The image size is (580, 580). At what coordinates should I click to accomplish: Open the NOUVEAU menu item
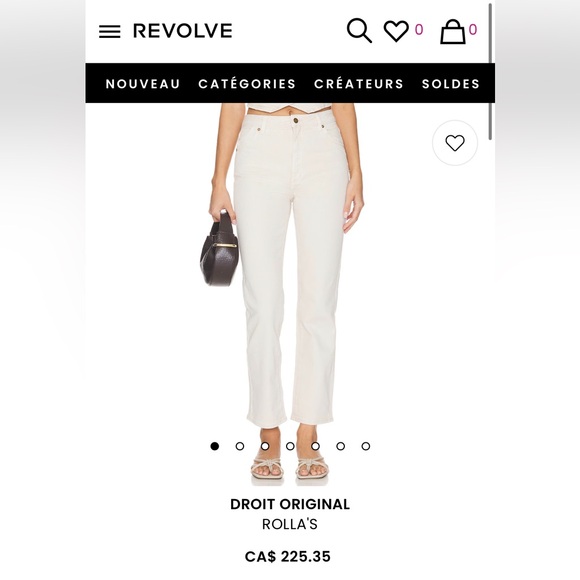pos(143,84)
